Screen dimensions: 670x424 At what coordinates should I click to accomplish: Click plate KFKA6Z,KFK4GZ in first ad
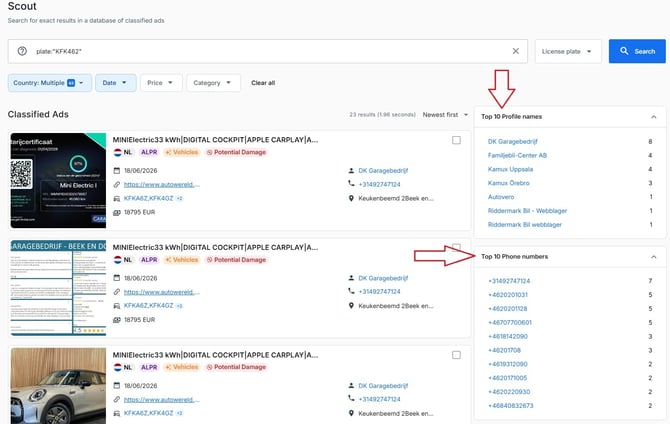148,198
